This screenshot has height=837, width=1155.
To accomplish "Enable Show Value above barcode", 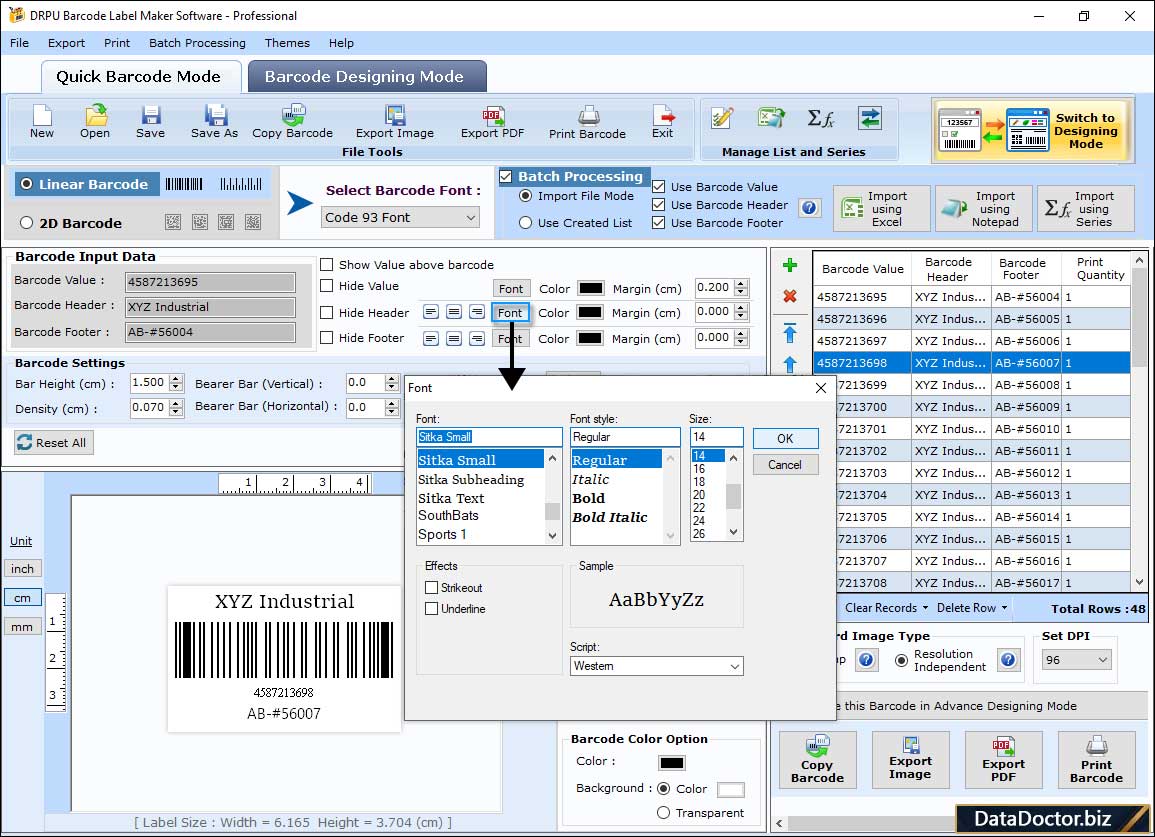I will point(326,265).
